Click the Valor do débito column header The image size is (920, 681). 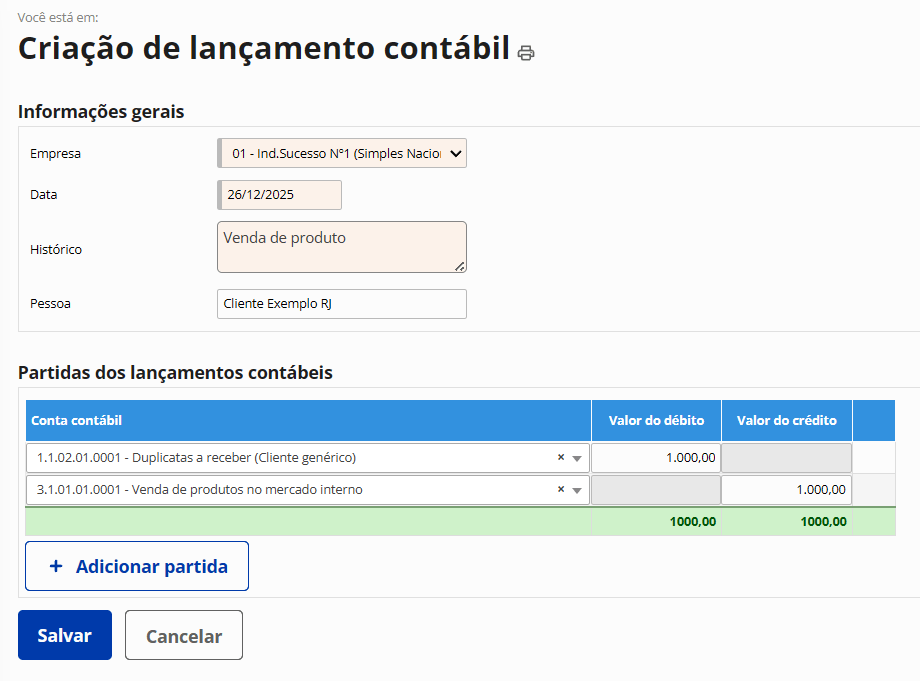[656, 421]
